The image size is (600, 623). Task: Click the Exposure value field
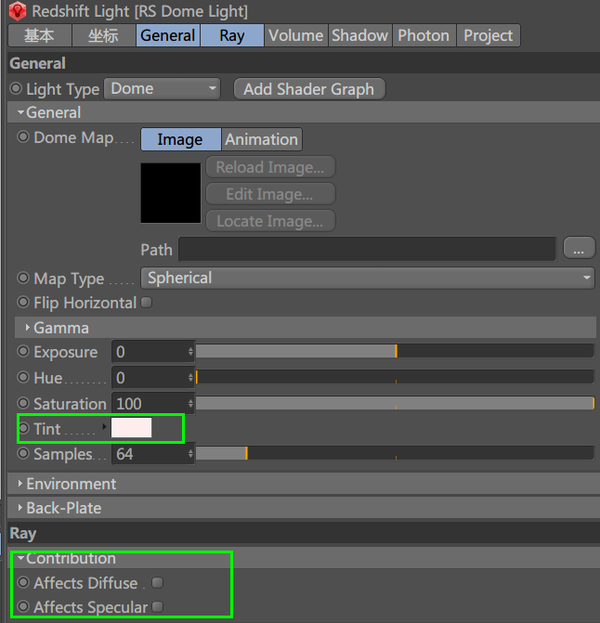149,352
